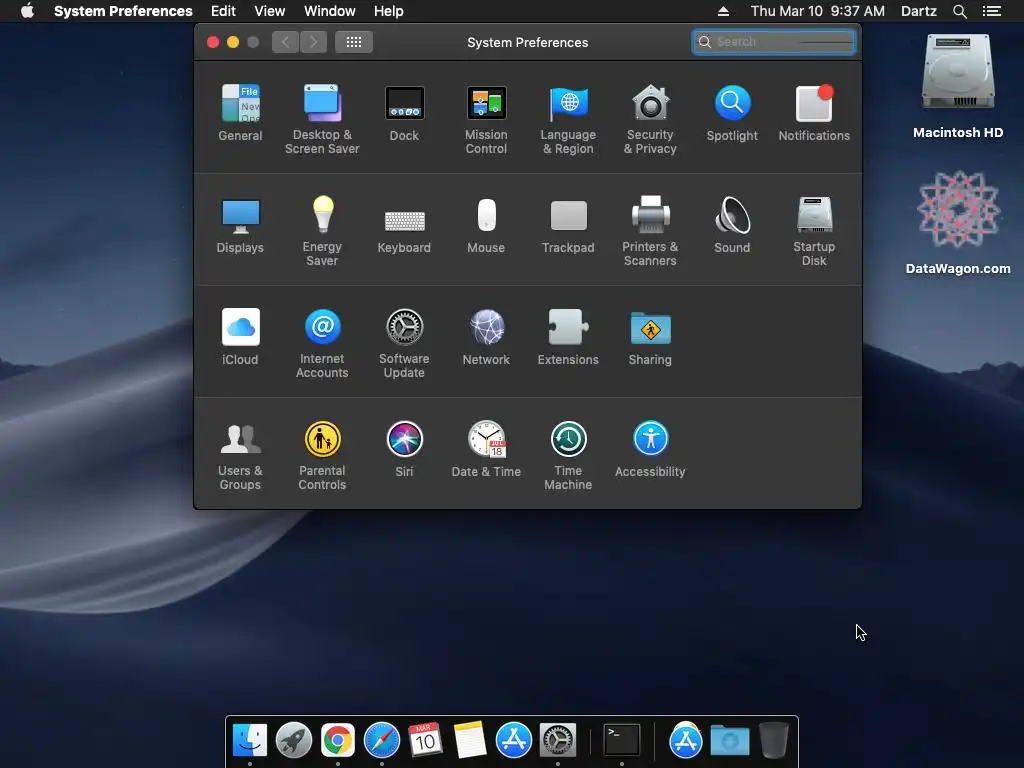The image size is (1024, 768).
Task: Click the forward navigation arrow button
Action: [313, 42]
